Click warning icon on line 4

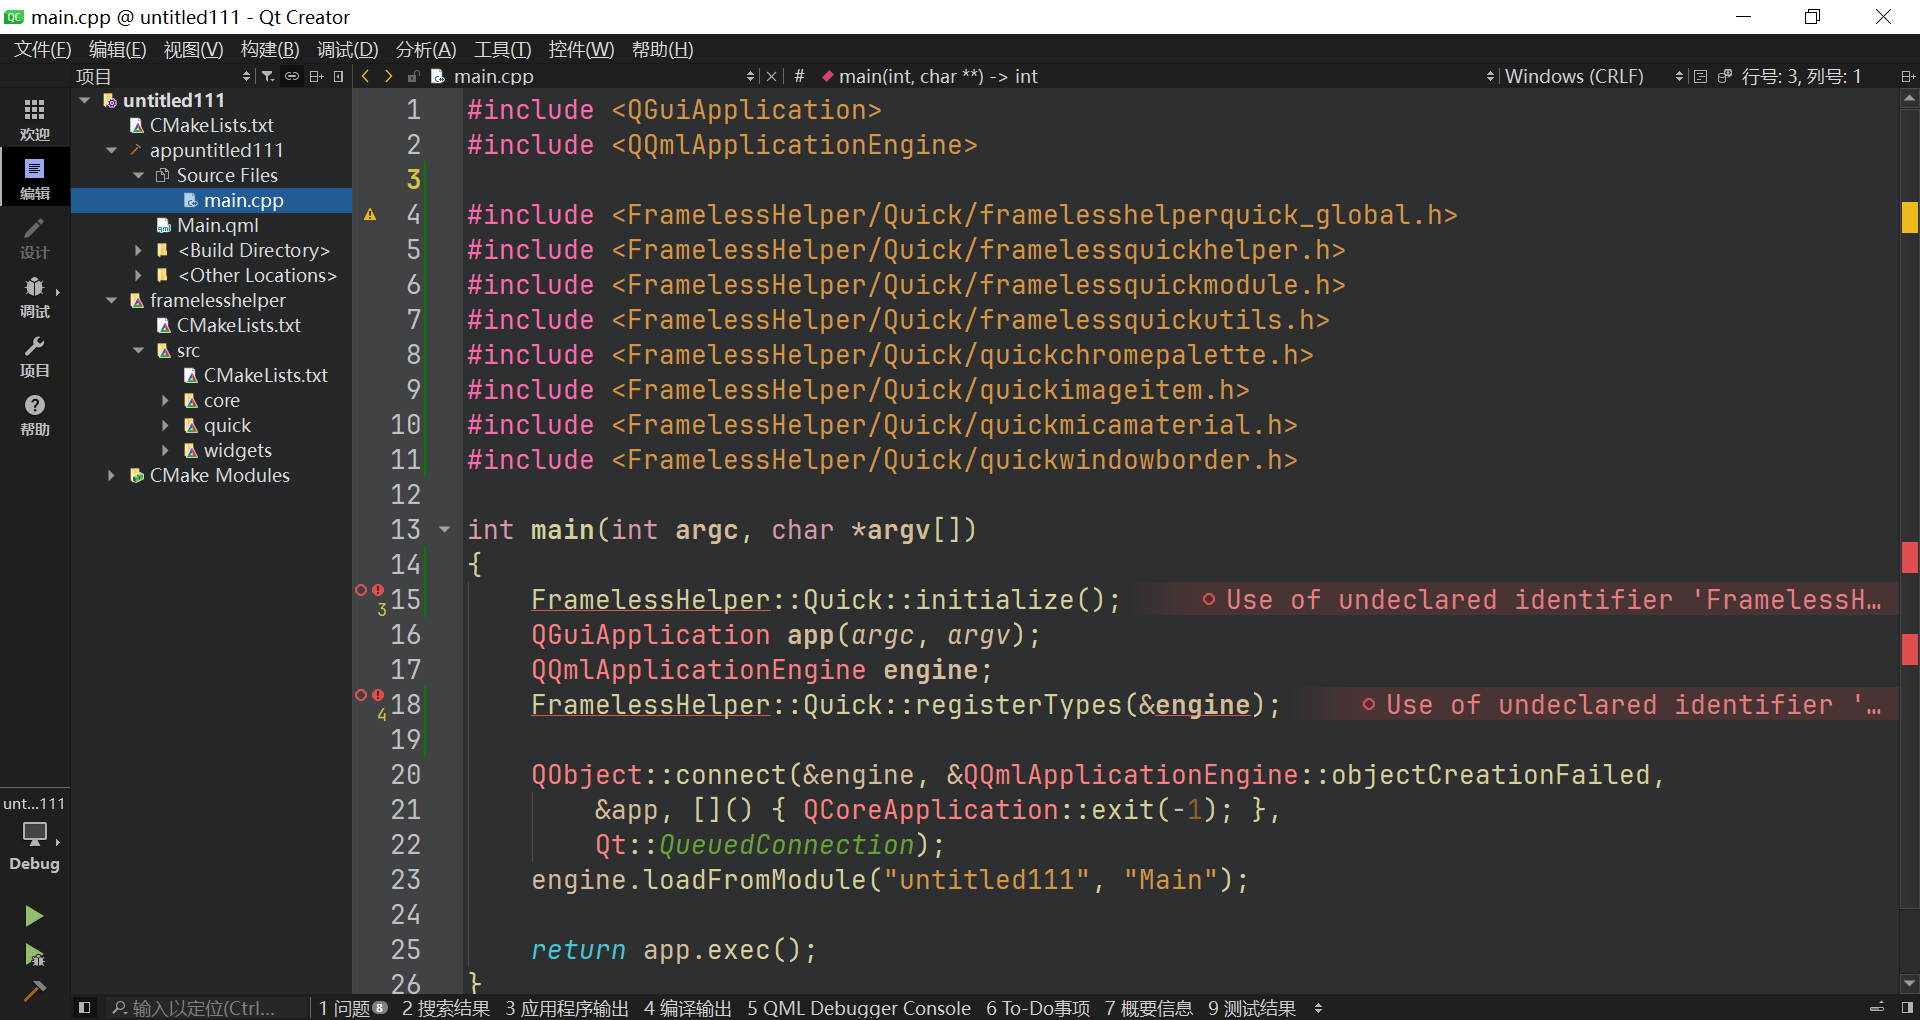[370, 214]
